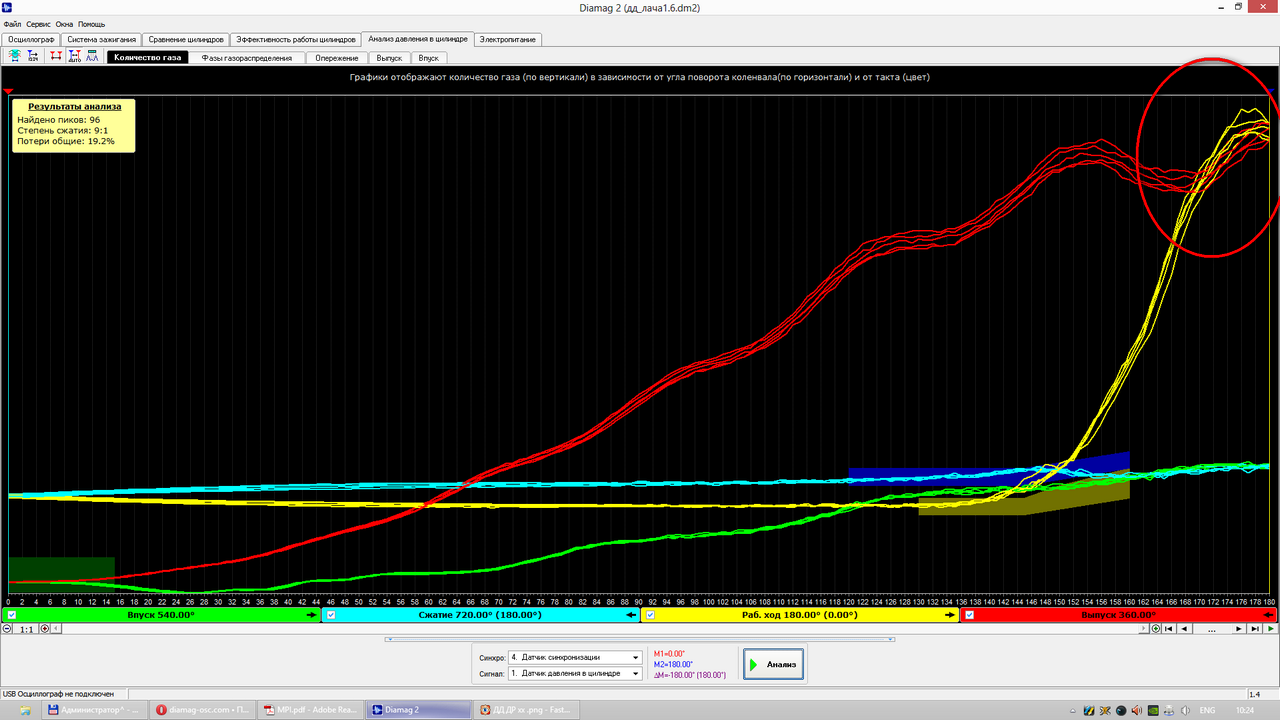The height and width of the screenshot is (720, 1280).
Task: Click the Diamag 2 taskbar item
Action: [416, 710]
